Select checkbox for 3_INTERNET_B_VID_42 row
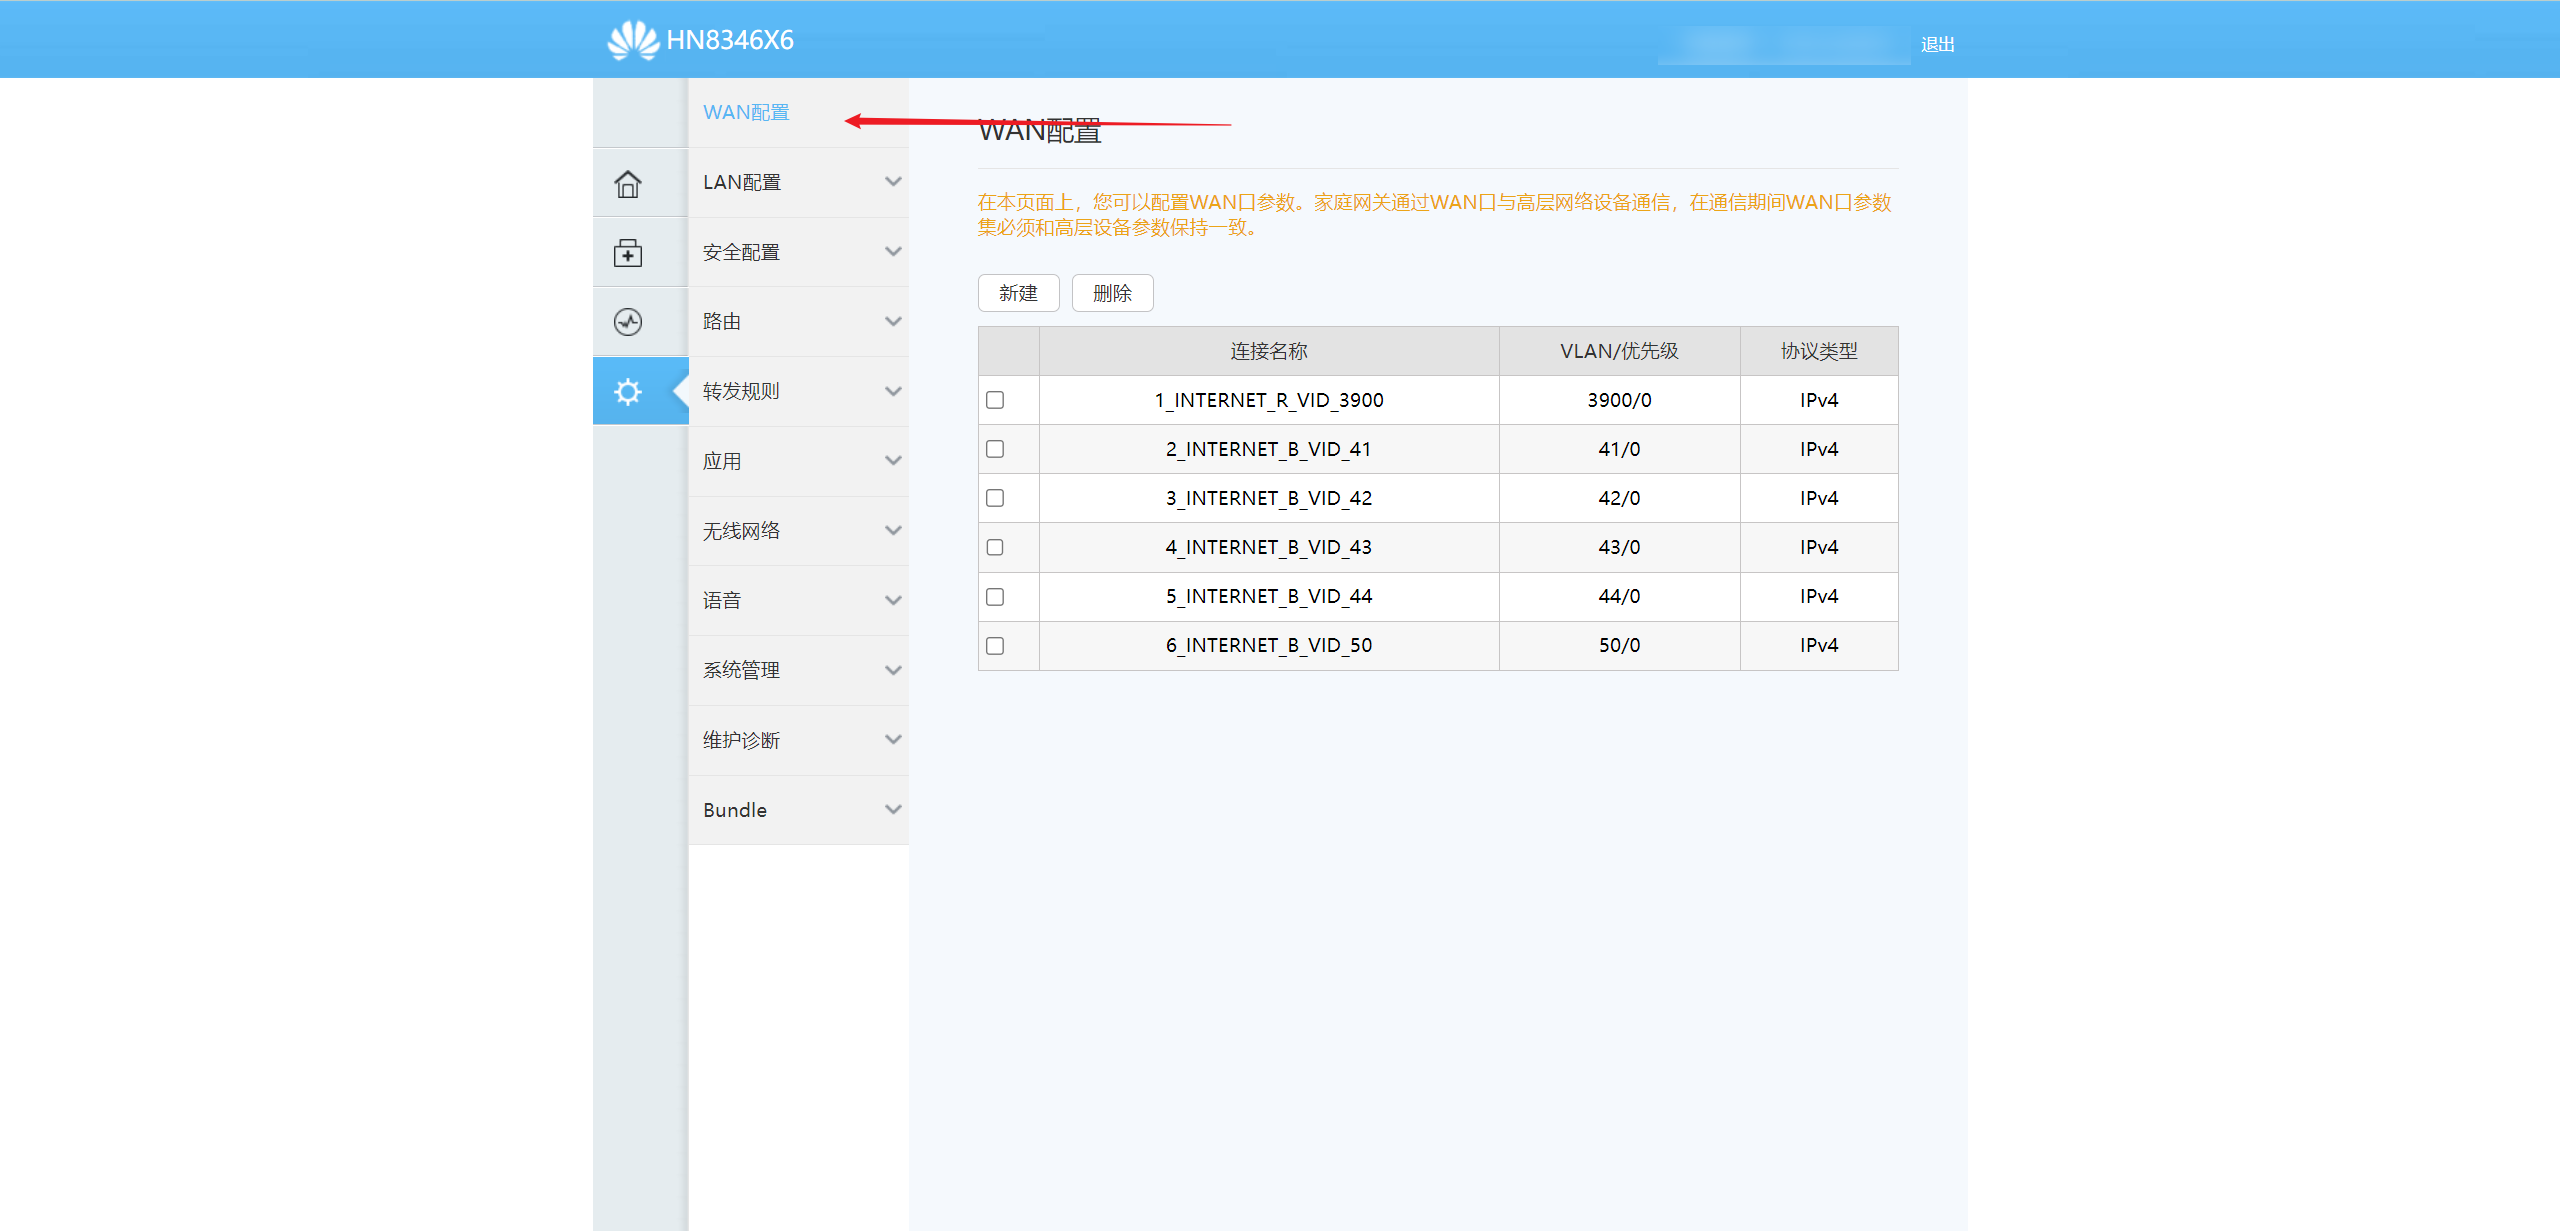Screen dimensions: 2560x1231 pyautogui.click(x=995, y=498)
